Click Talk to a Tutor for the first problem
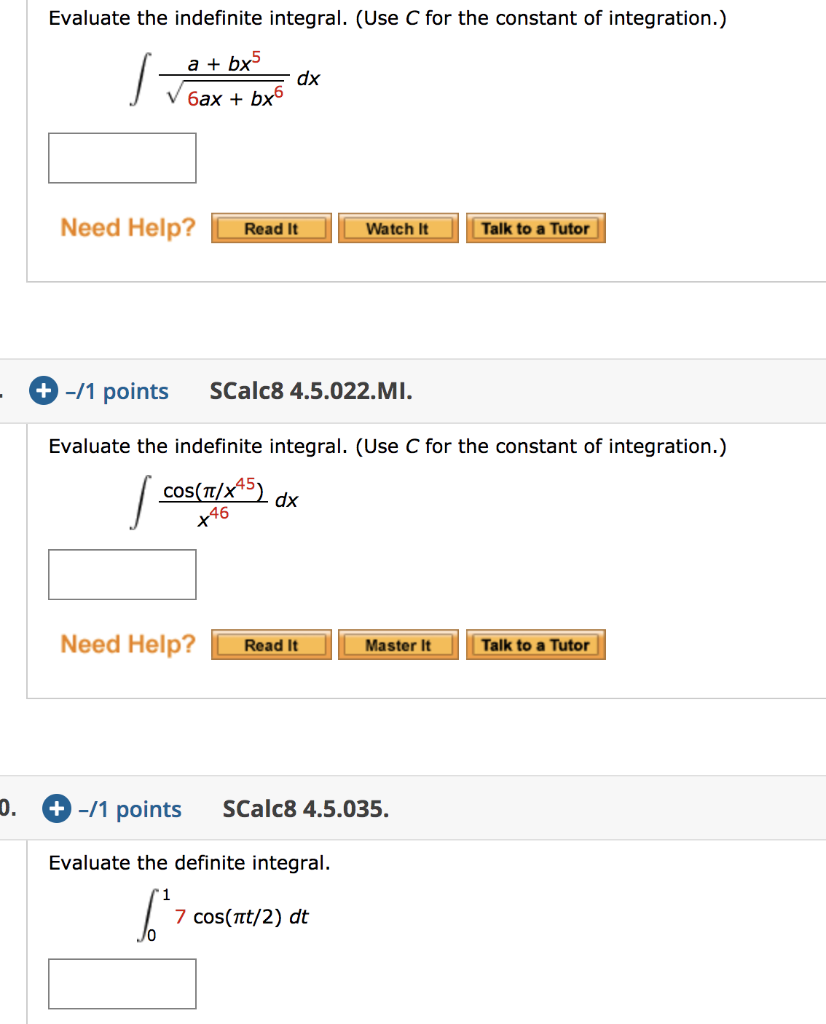The height and width of the screenshot is (1024, 826). click(535, 228)
